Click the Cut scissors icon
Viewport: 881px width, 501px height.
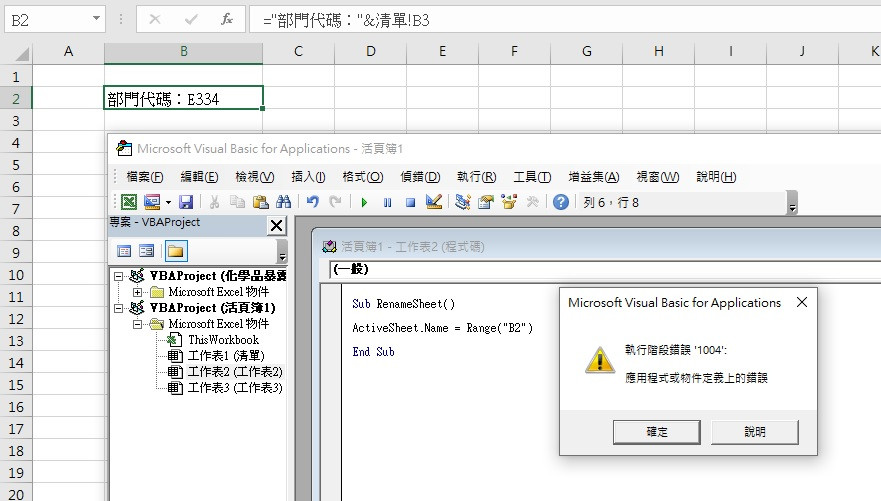coord(214,202)
